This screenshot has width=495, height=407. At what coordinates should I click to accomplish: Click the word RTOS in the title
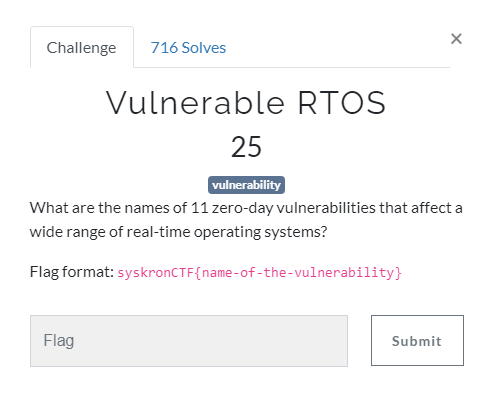click(x=342, y=103)
